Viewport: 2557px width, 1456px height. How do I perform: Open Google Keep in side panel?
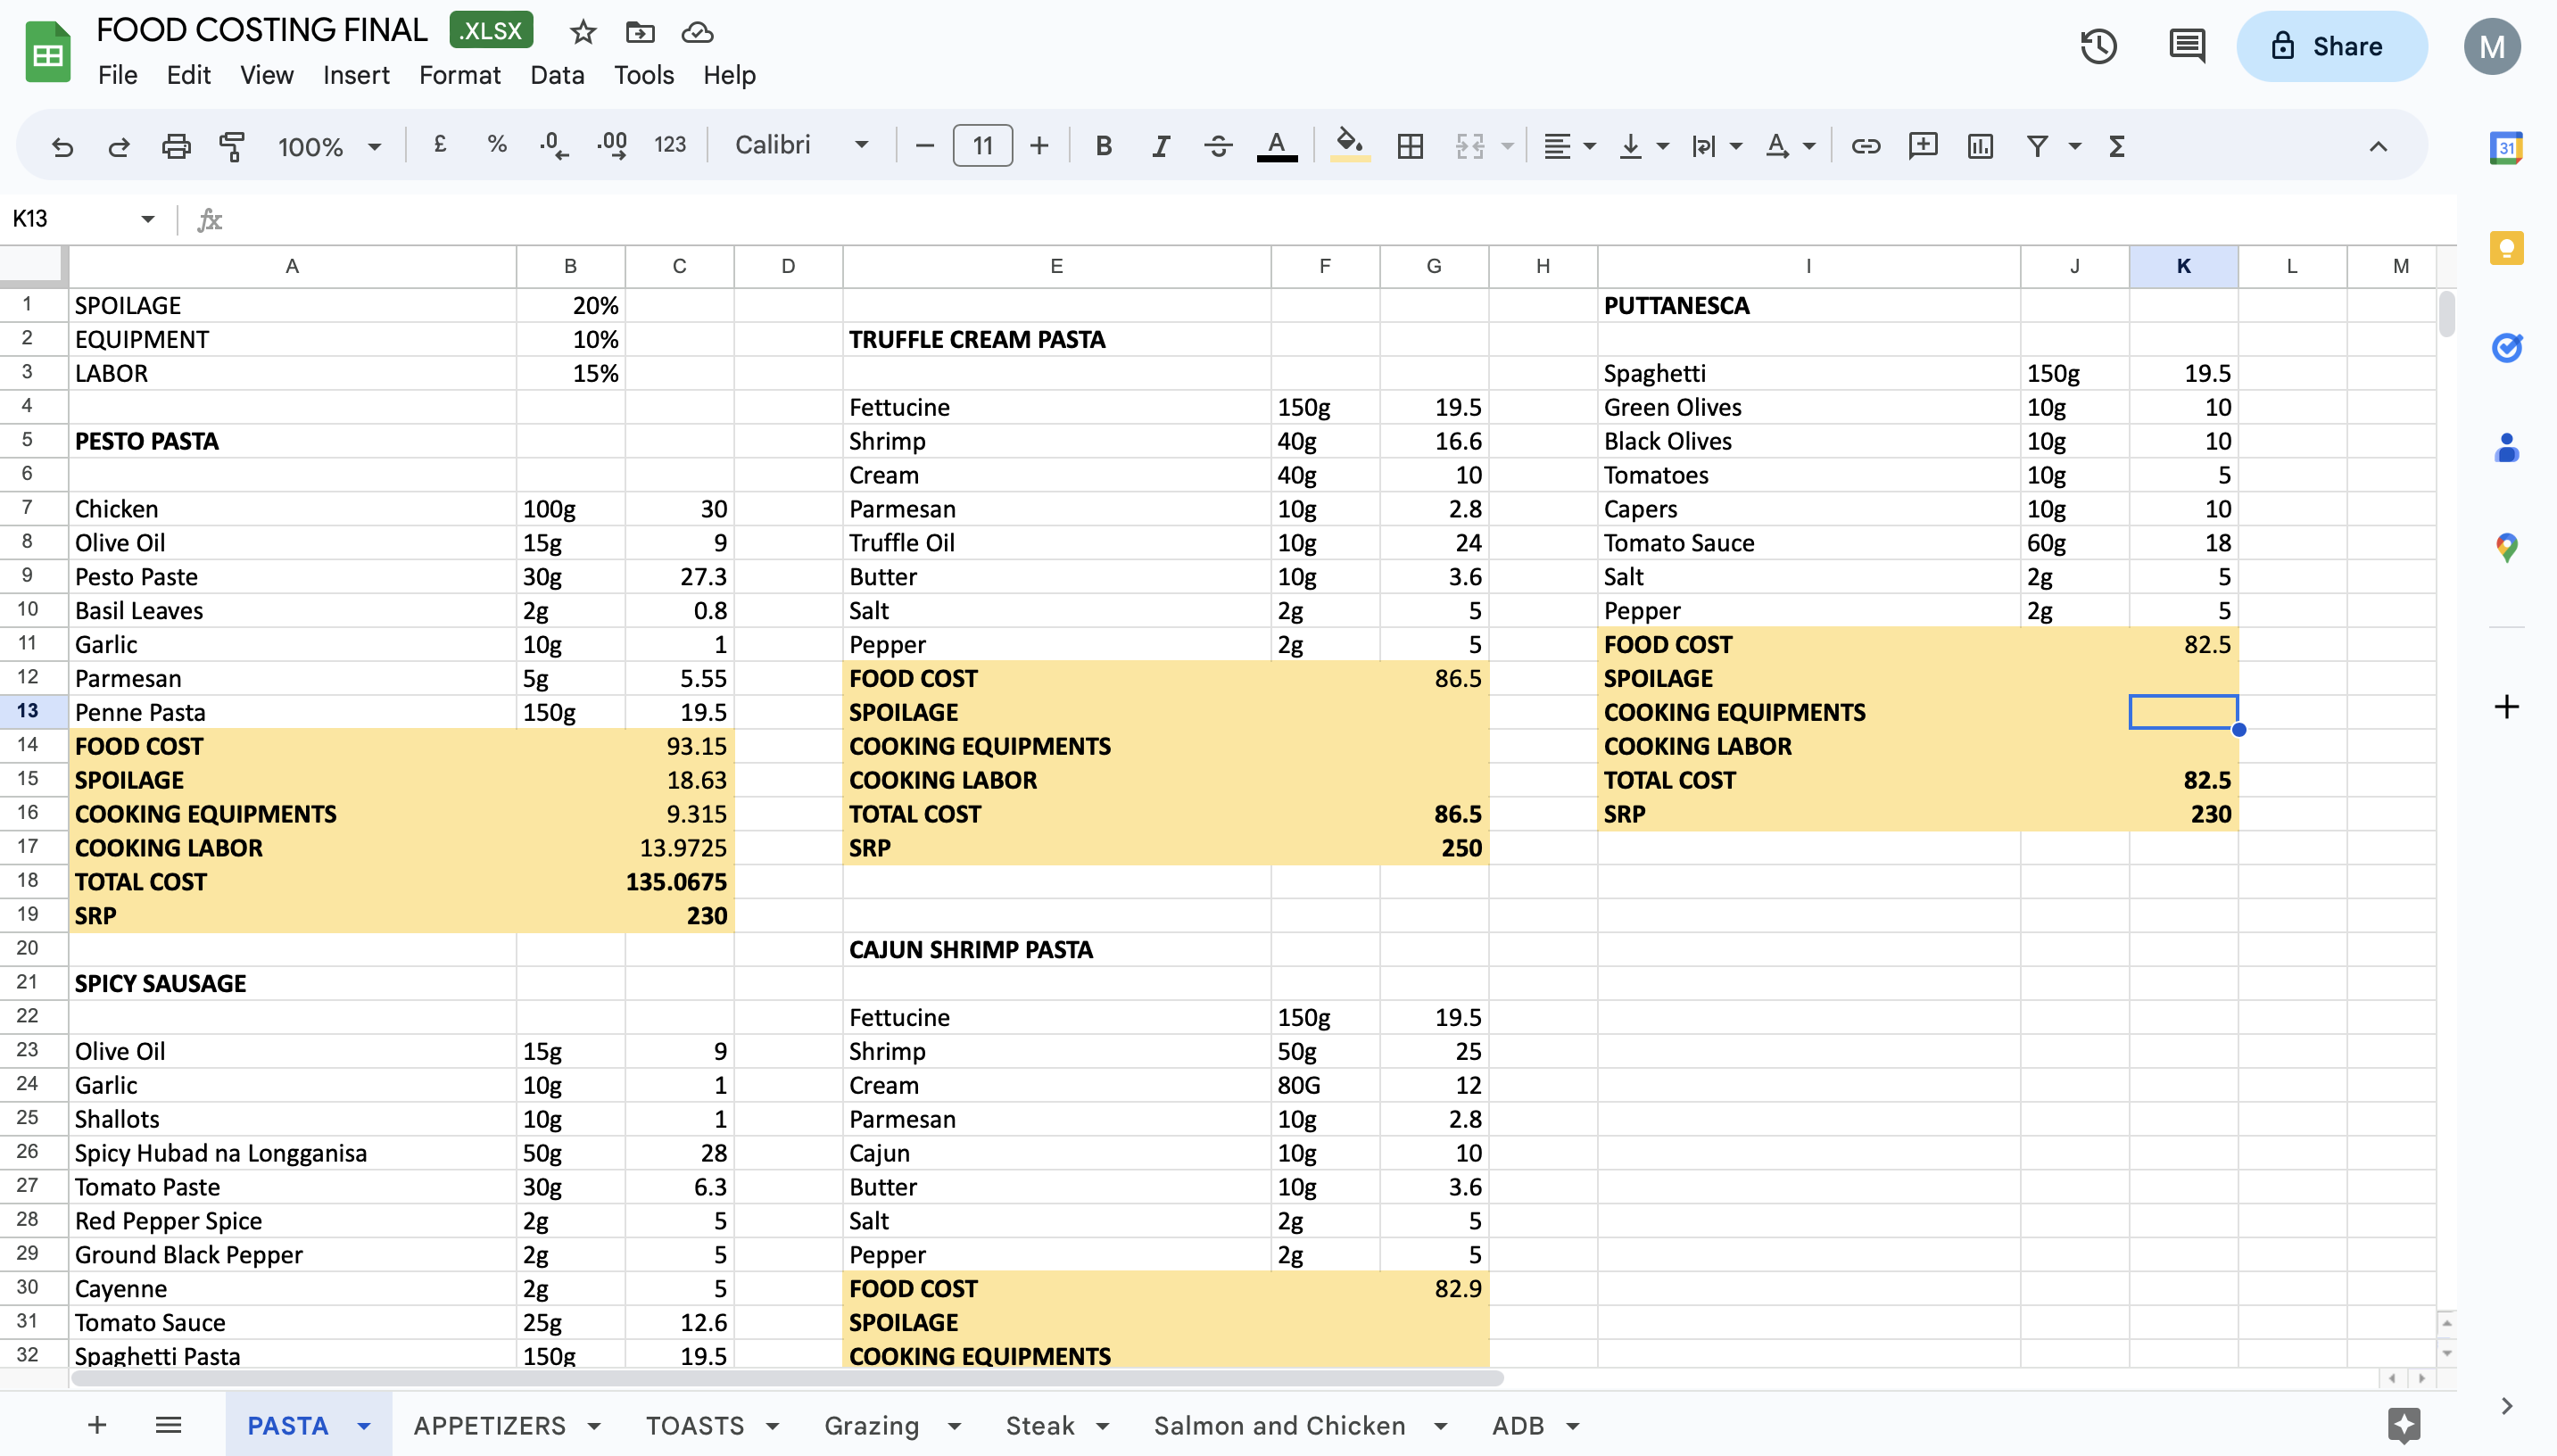point(2506,248)
